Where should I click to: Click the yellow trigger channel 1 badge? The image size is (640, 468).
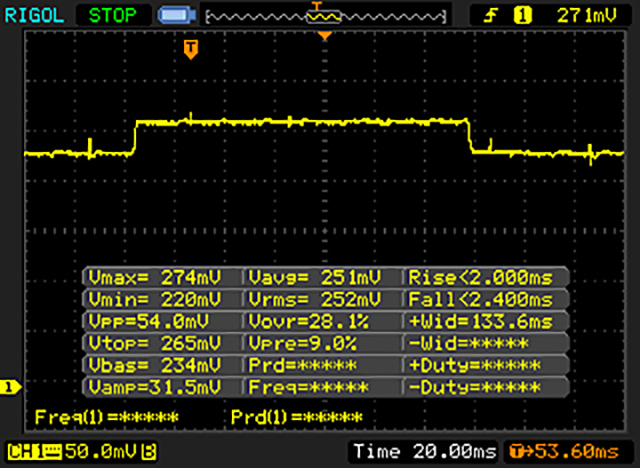(522, 16)
